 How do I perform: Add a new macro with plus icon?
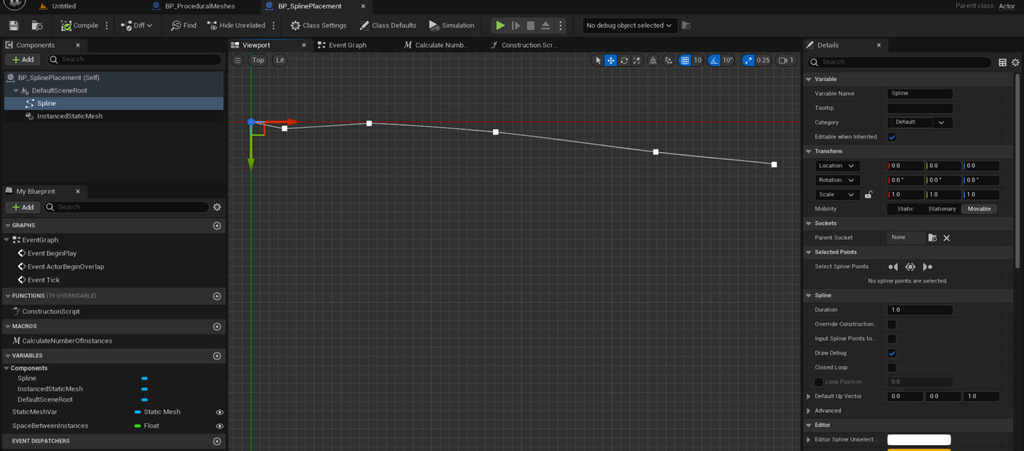[217, 326]
